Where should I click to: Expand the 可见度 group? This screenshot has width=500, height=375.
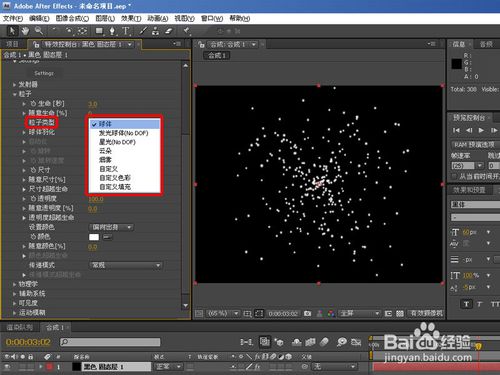pyautogui.click(x=14, y=303)
